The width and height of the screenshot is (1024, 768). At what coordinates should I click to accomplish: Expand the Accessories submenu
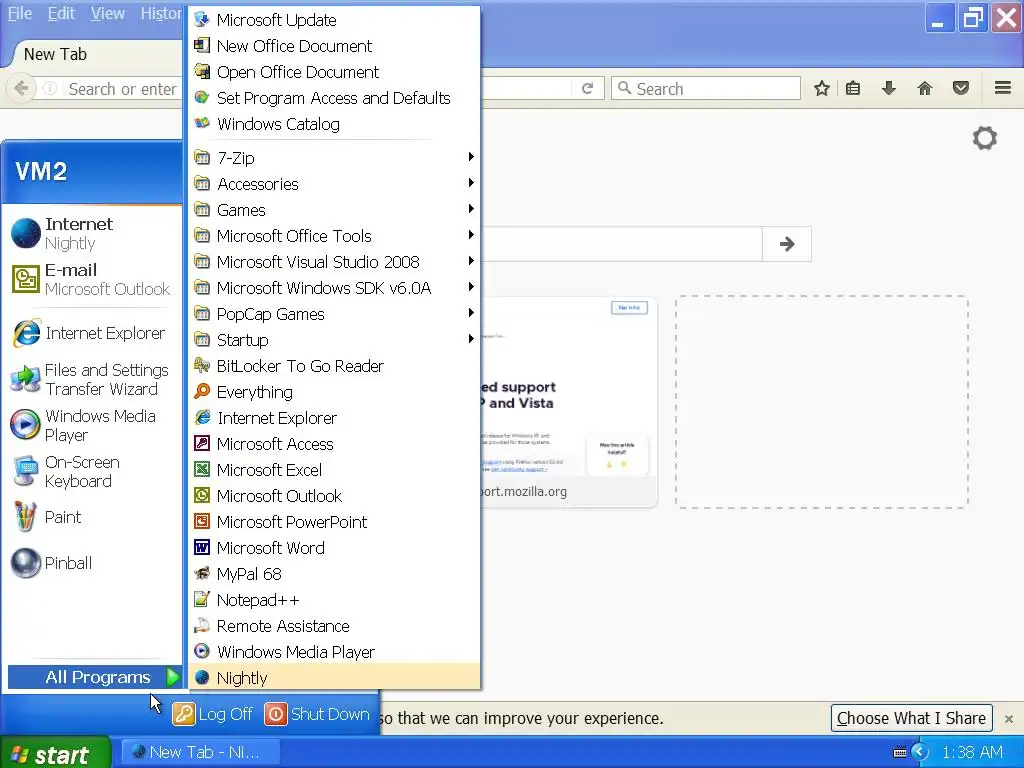pyautogui.click(x=334, y=184)
